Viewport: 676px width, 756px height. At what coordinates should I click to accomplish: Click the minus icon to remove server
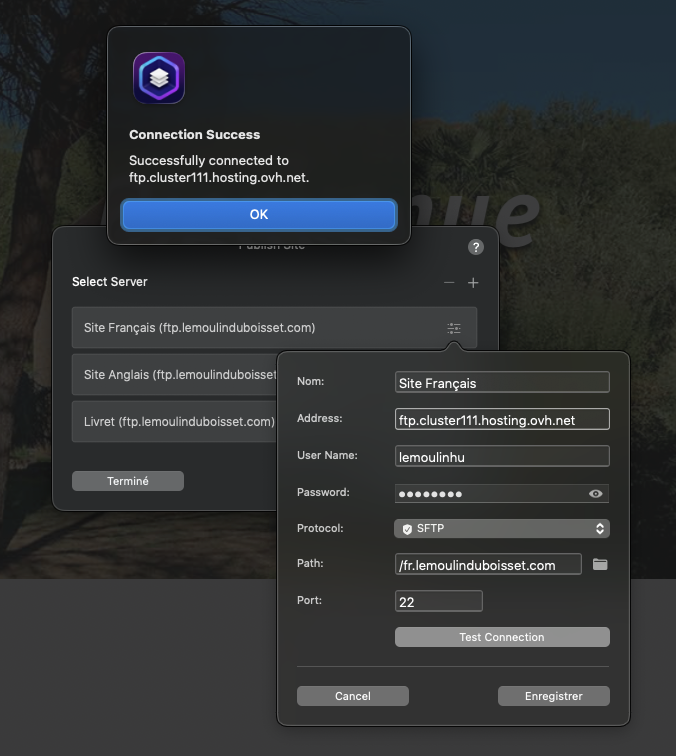tap(449, 283)
